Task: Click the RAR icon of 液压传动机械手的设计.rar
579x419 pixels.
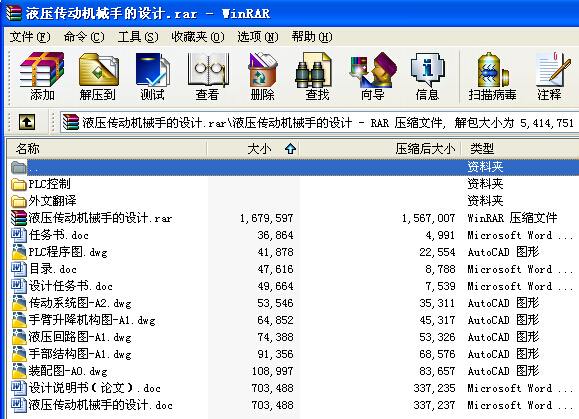Action: [x=19, y=218]
